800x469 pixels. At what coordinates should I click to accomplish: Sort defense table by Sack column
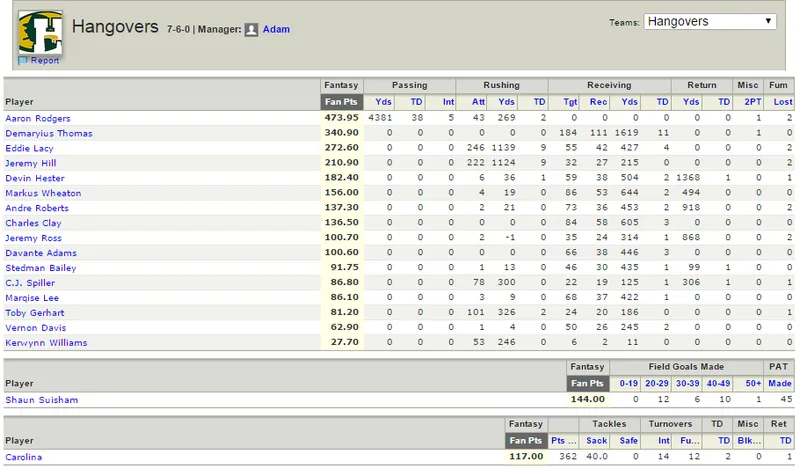coord(596,440)
